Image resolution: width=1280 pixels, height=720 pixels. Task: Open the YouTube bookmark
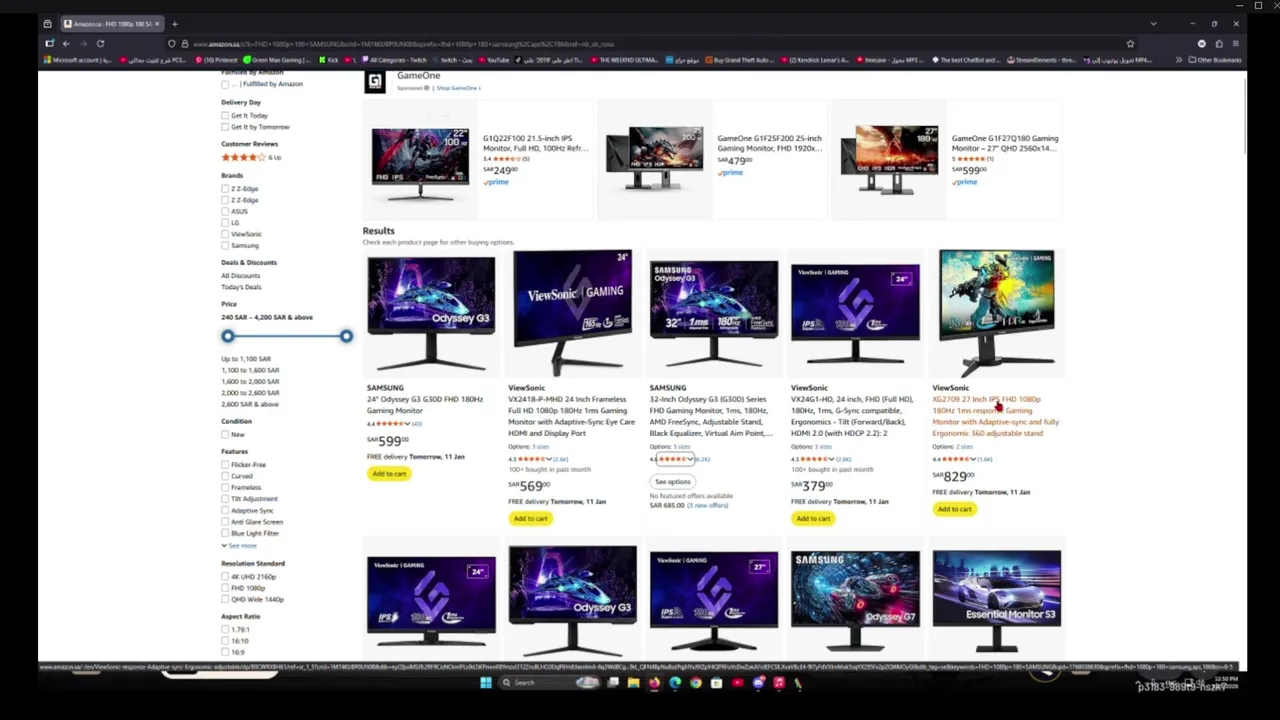(494, 60)
